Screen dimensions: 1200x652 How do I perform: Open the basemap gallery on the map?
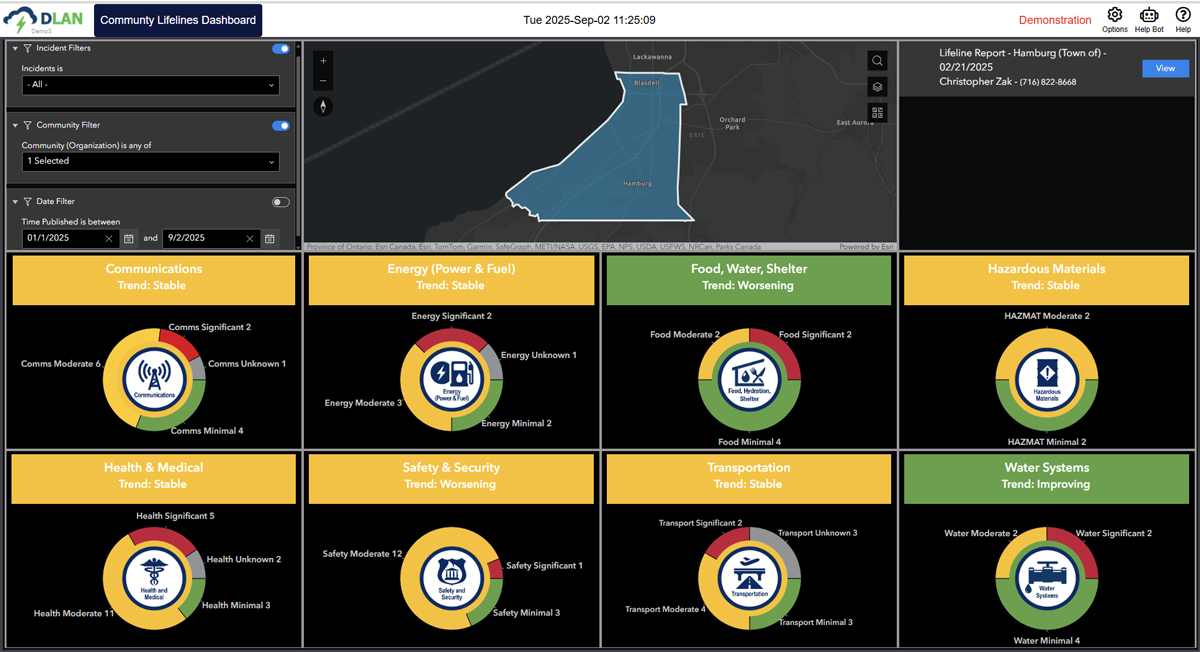coord(877,112)
